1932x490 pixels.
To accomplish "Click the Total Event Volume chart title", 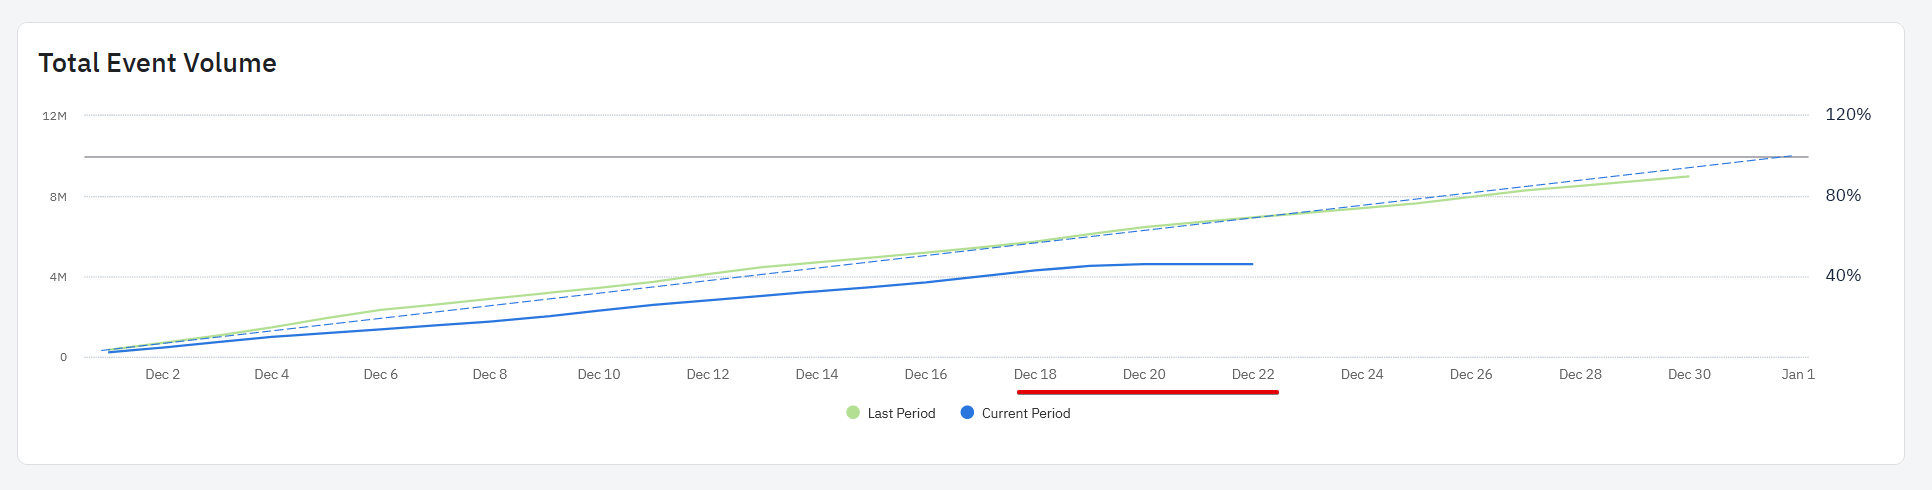I will [157, 63].
